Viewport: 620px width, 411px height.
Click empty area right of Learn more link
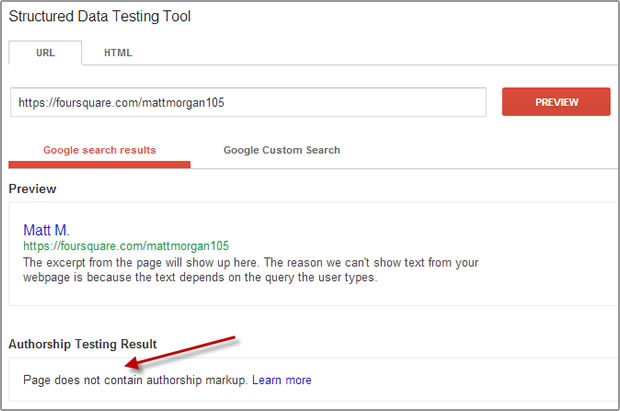point(455,380)
